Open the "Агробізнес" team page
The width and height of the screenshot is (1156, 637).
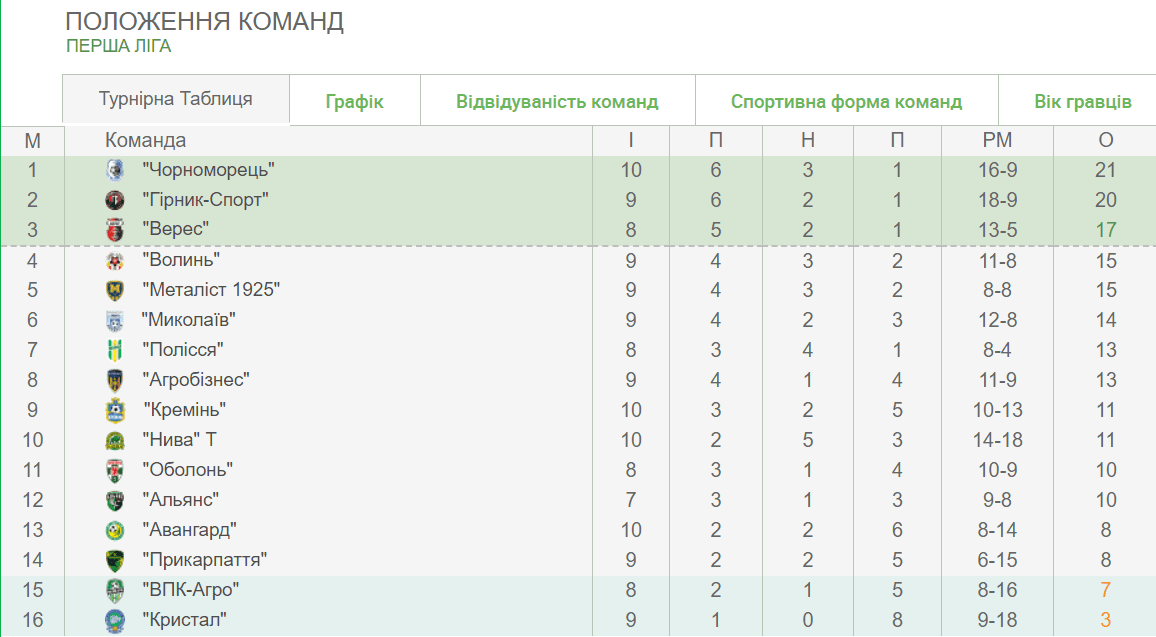coord(196,380)
